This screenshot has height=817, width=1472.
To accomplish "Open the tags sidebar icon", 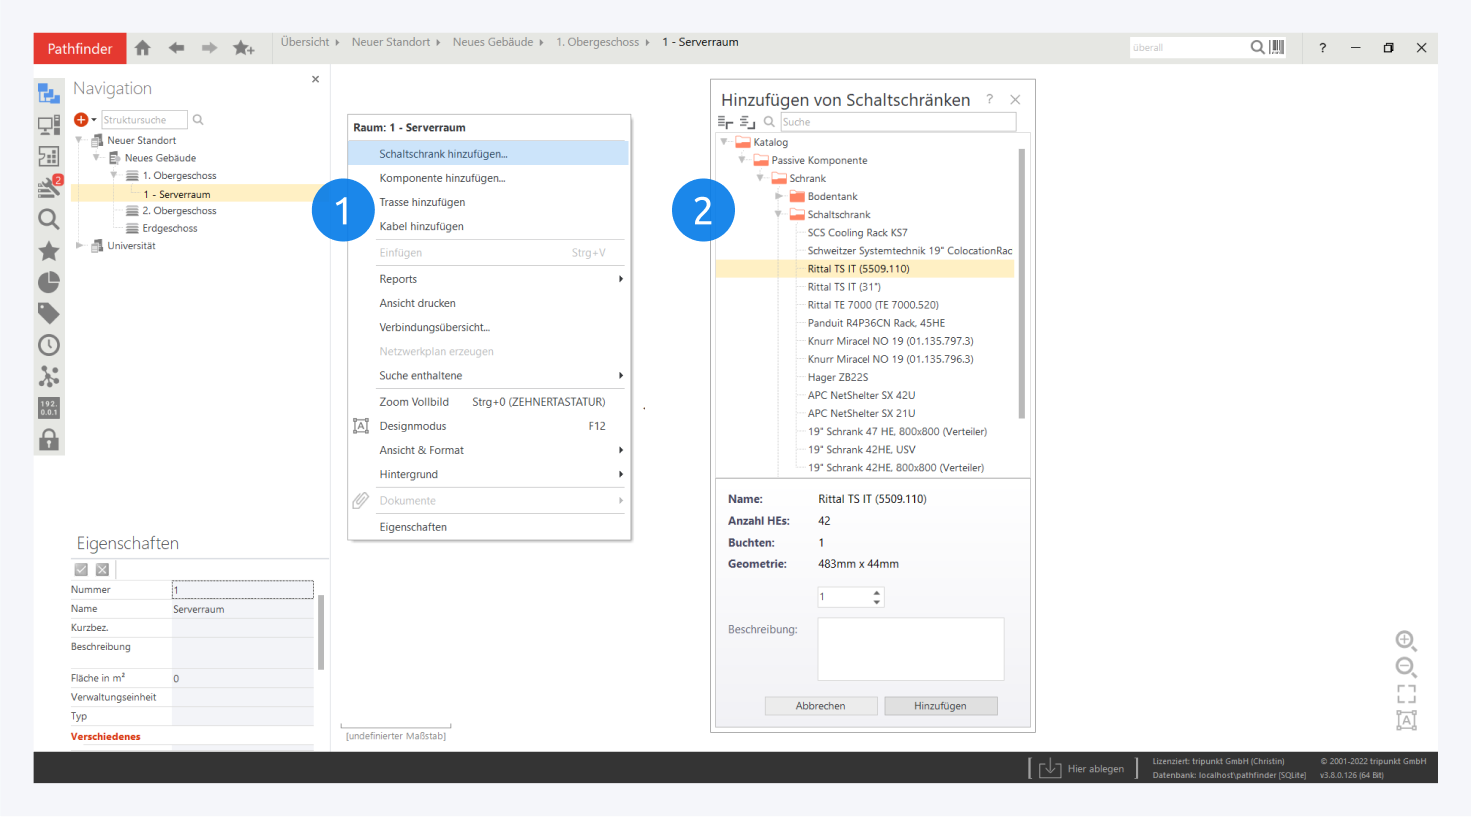I will coord(48,314).
